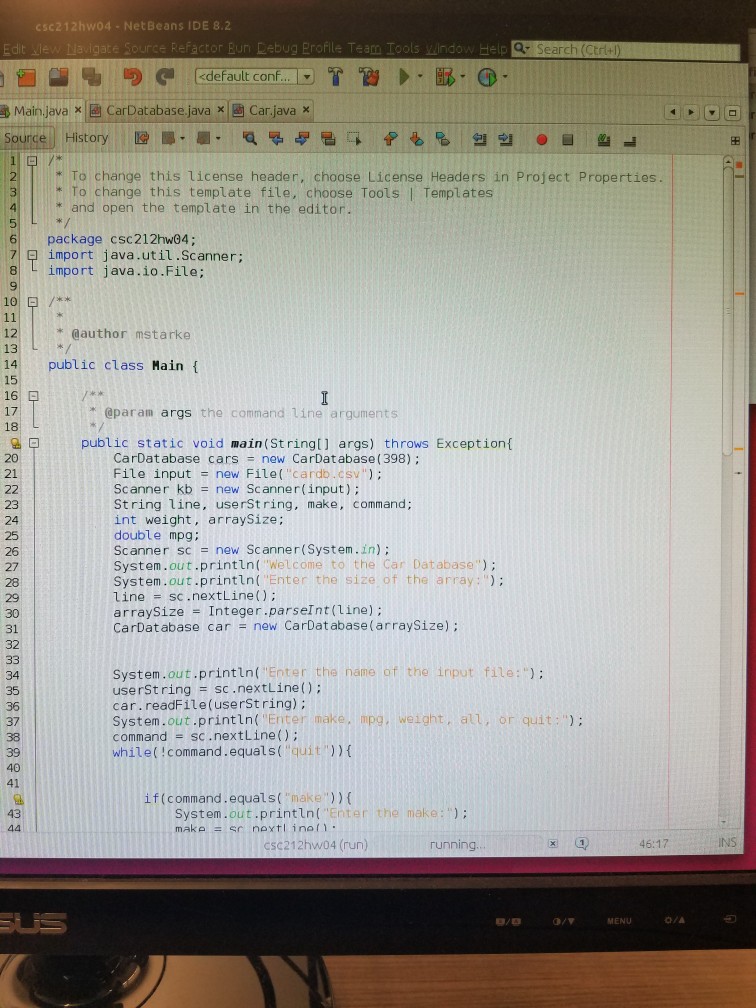Switch to the History view button

87,138
